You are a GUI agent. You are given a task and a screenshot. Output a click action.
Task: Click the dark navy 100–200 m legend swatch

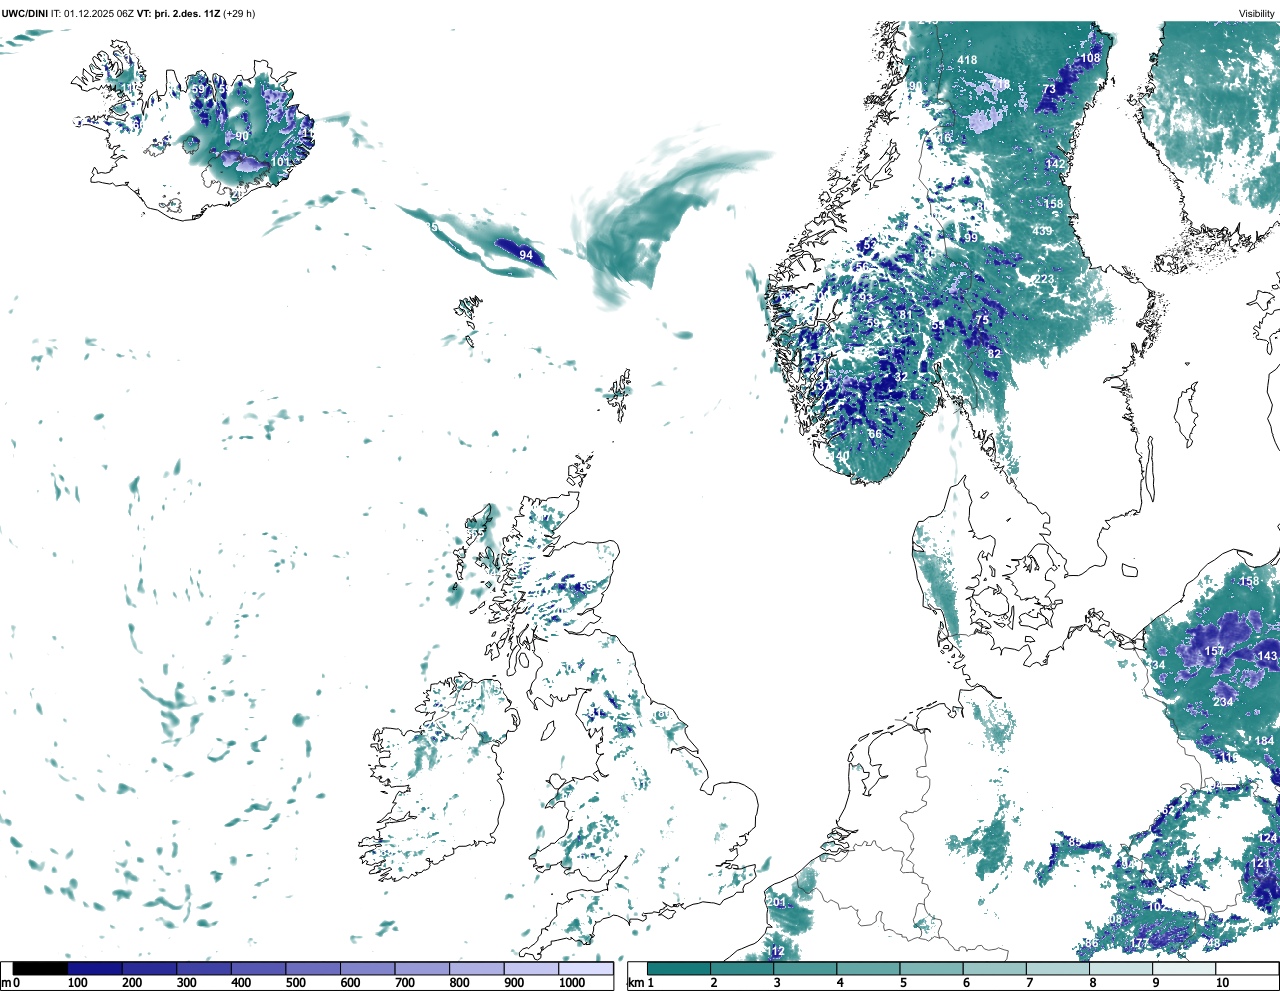(x=95, y=969)
